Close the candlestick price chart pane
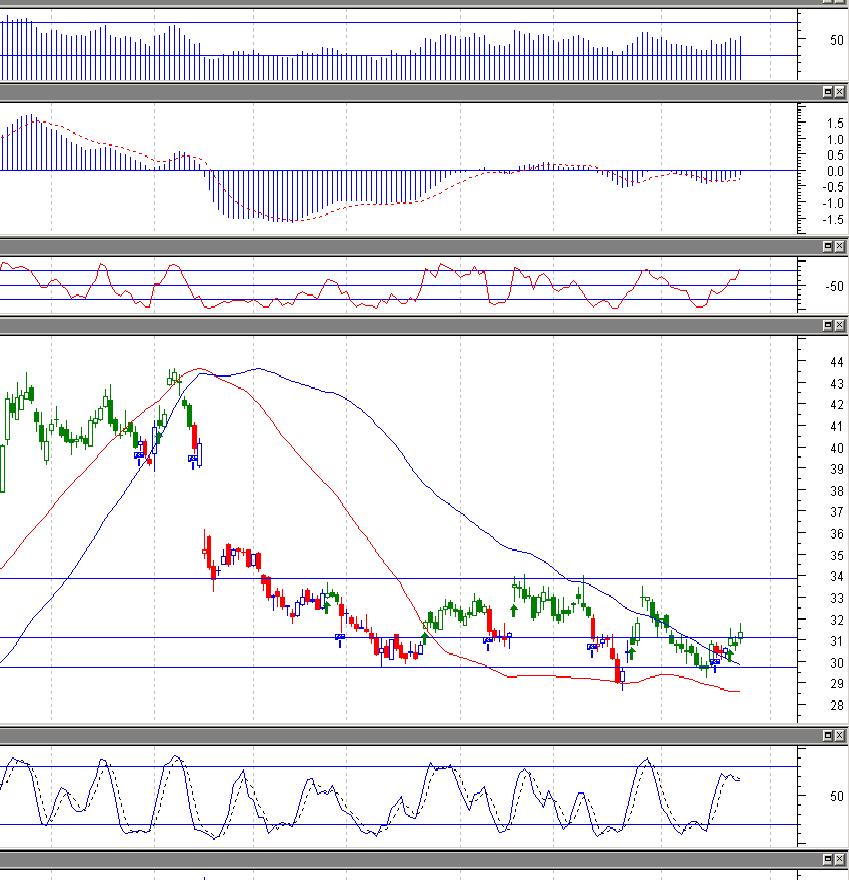Viewport: 849px width, 880px height. click(x=839, y=326)
